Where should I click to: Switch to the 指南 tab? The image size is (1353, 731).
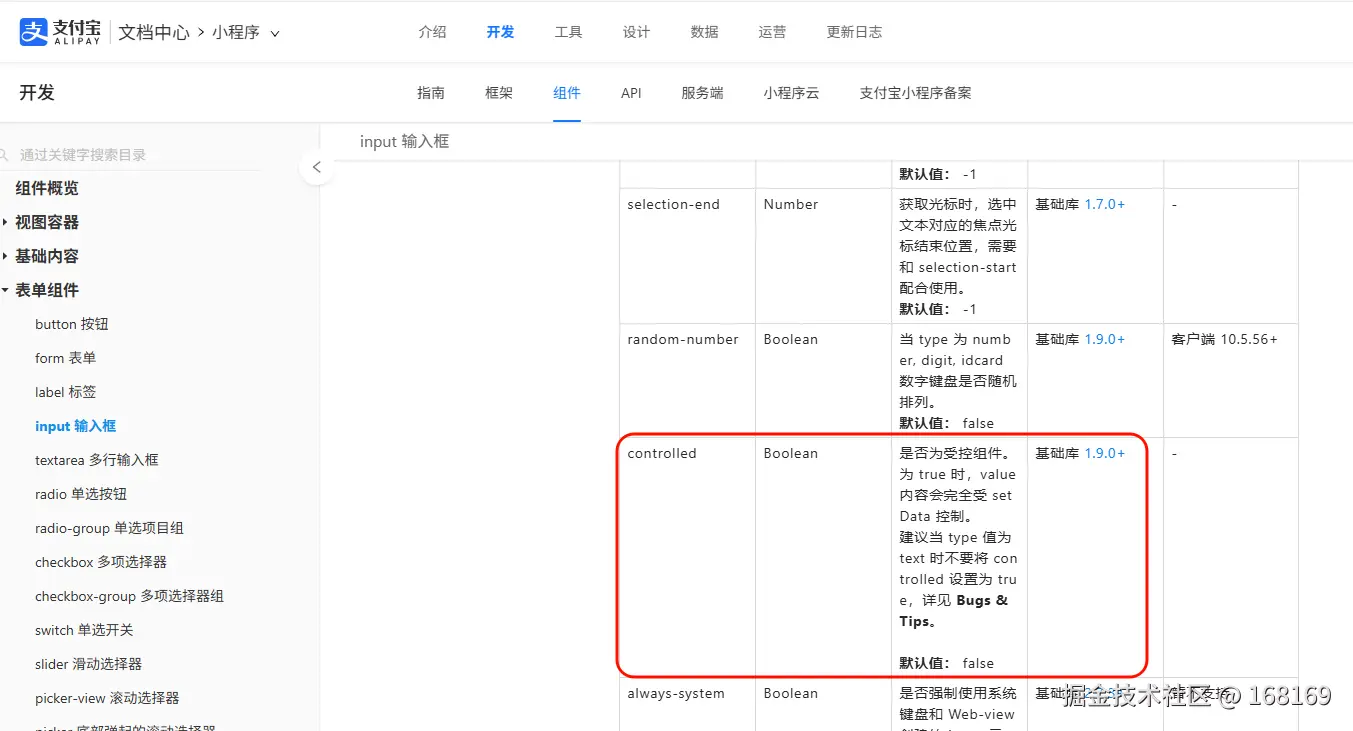(x=431, y=93)
